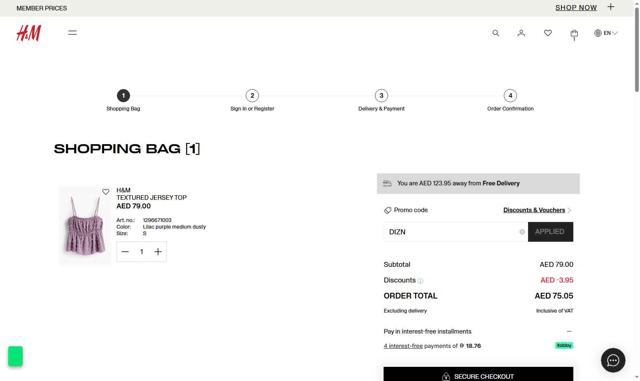Screen dimensions: 640x381
Task: Open the live chat bubble
Action: (x=613, y=360)
